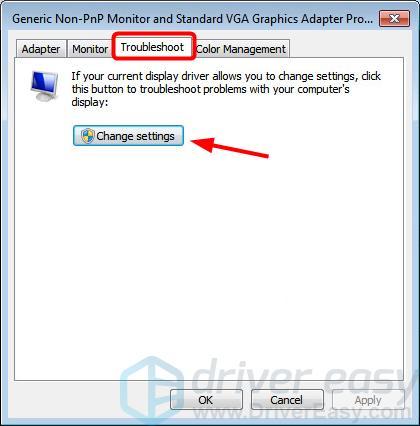Click the dialog title bar text
Viewport: 420px width, 426px height.
coord(193,19)
